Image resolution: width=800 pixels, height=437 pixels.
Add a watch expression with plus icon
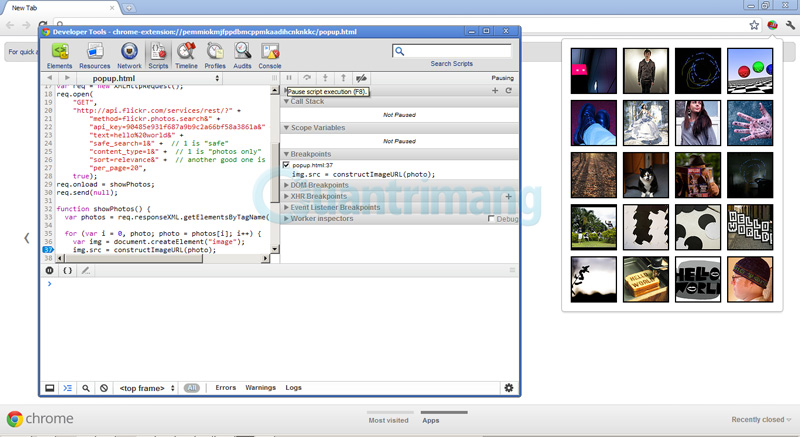(x=495, y=90)
